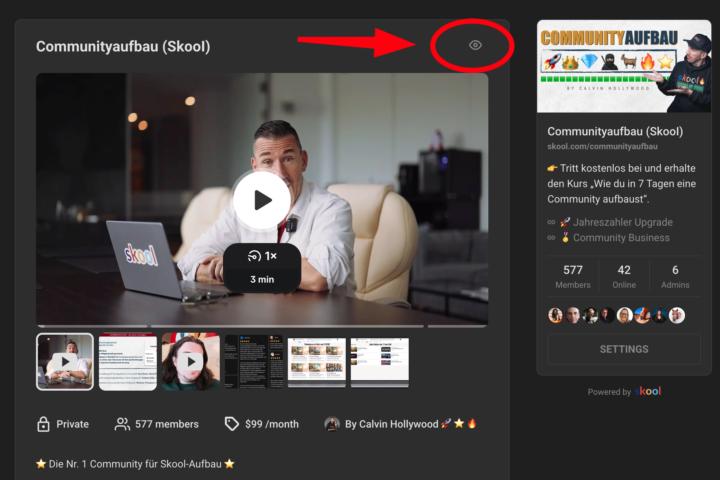
Task: Select the fourth dark reviews thumbnail
Action: [x=254, y=361]
